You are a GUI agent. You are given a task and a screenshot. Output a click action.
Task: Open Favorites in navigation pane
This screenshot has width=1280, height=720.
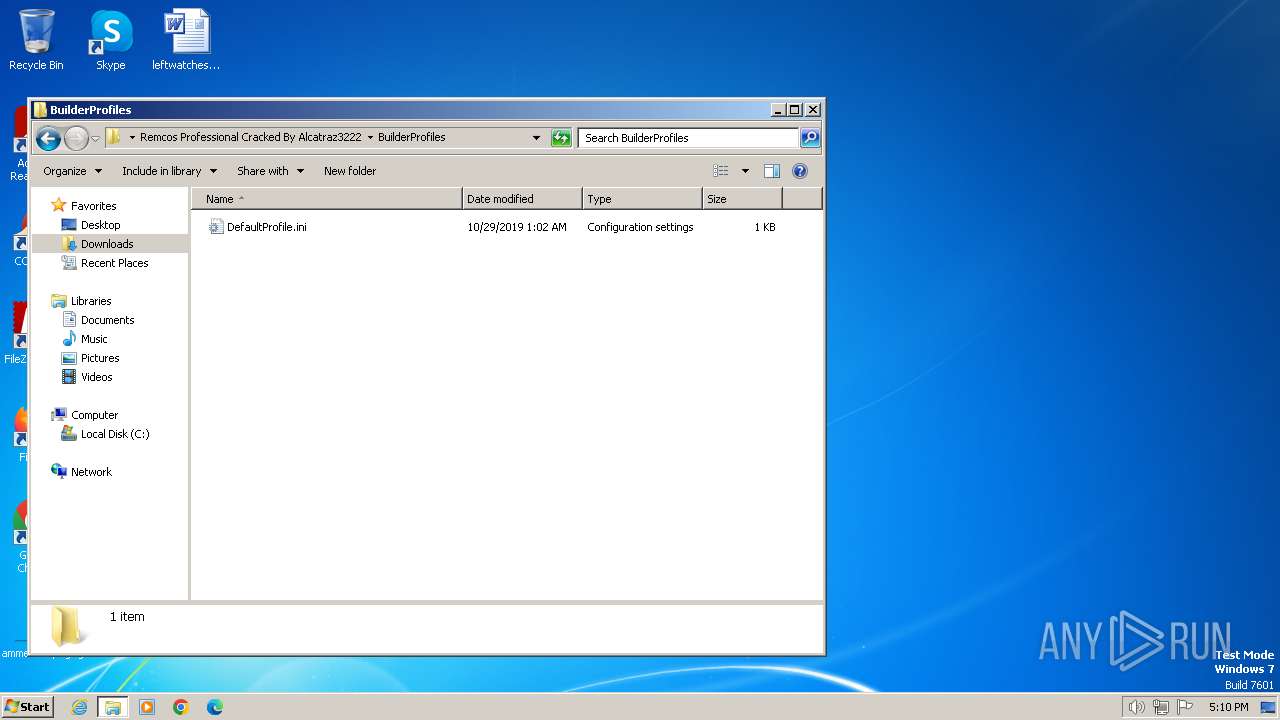[93, 206]
